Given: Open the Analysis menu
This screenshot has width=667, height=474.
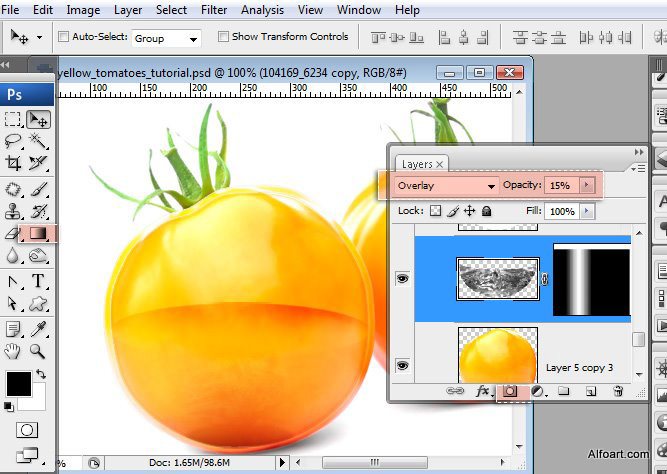Looking at the screenshot, I should [262, 10].
